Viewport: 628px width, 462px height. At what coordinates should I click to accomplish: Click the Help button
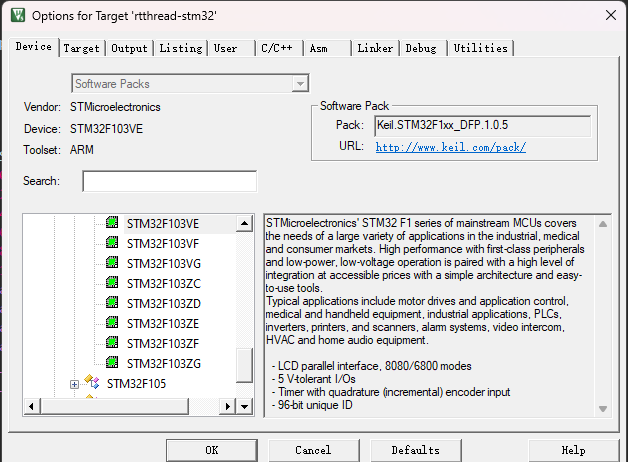click(x=574, y=450)
